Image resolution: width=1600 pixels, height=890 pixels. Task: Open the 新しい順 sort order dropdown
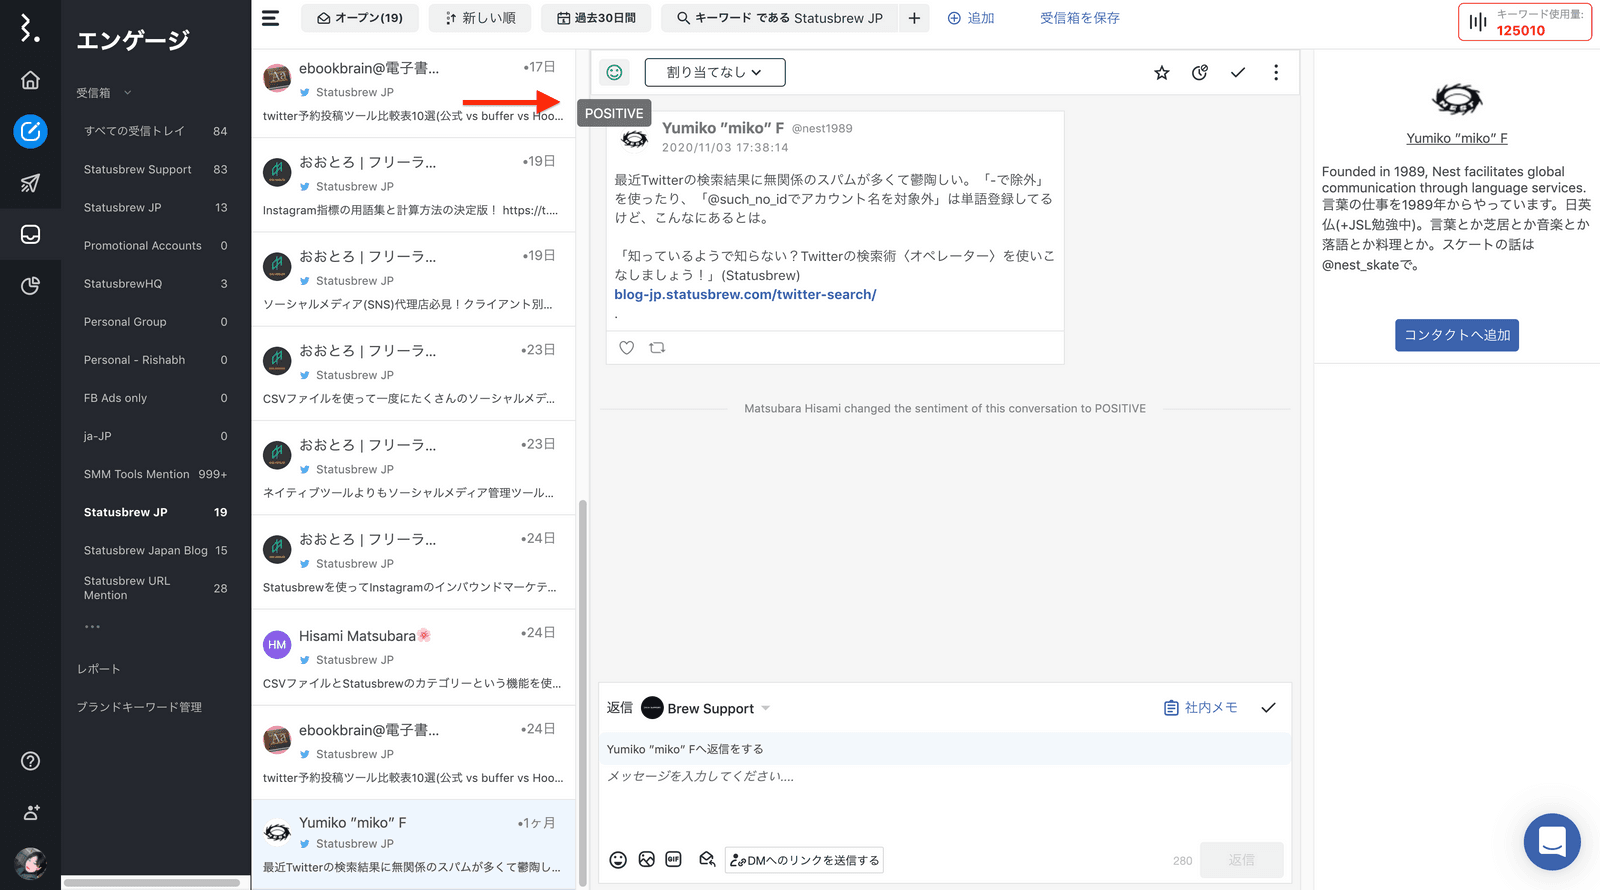[x=480, y=18]
